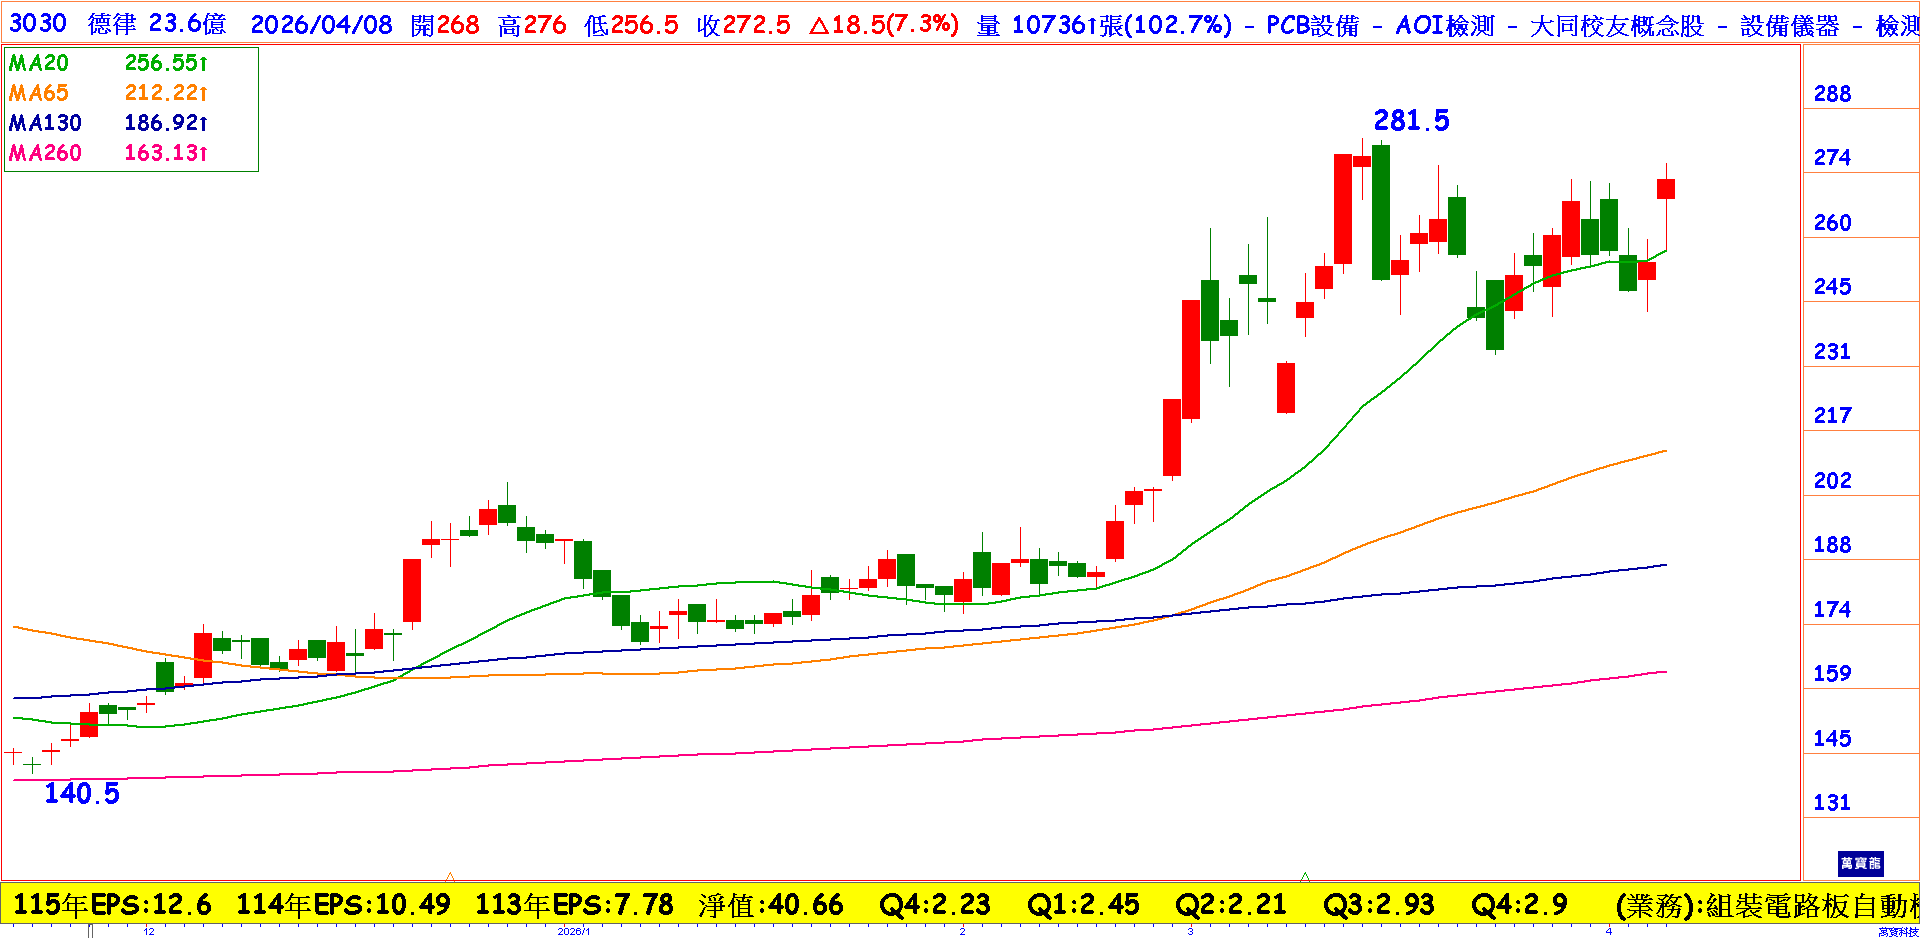The image size is (1920, 938).
Task: Click the MA65 legend entry
Action: 39,93
